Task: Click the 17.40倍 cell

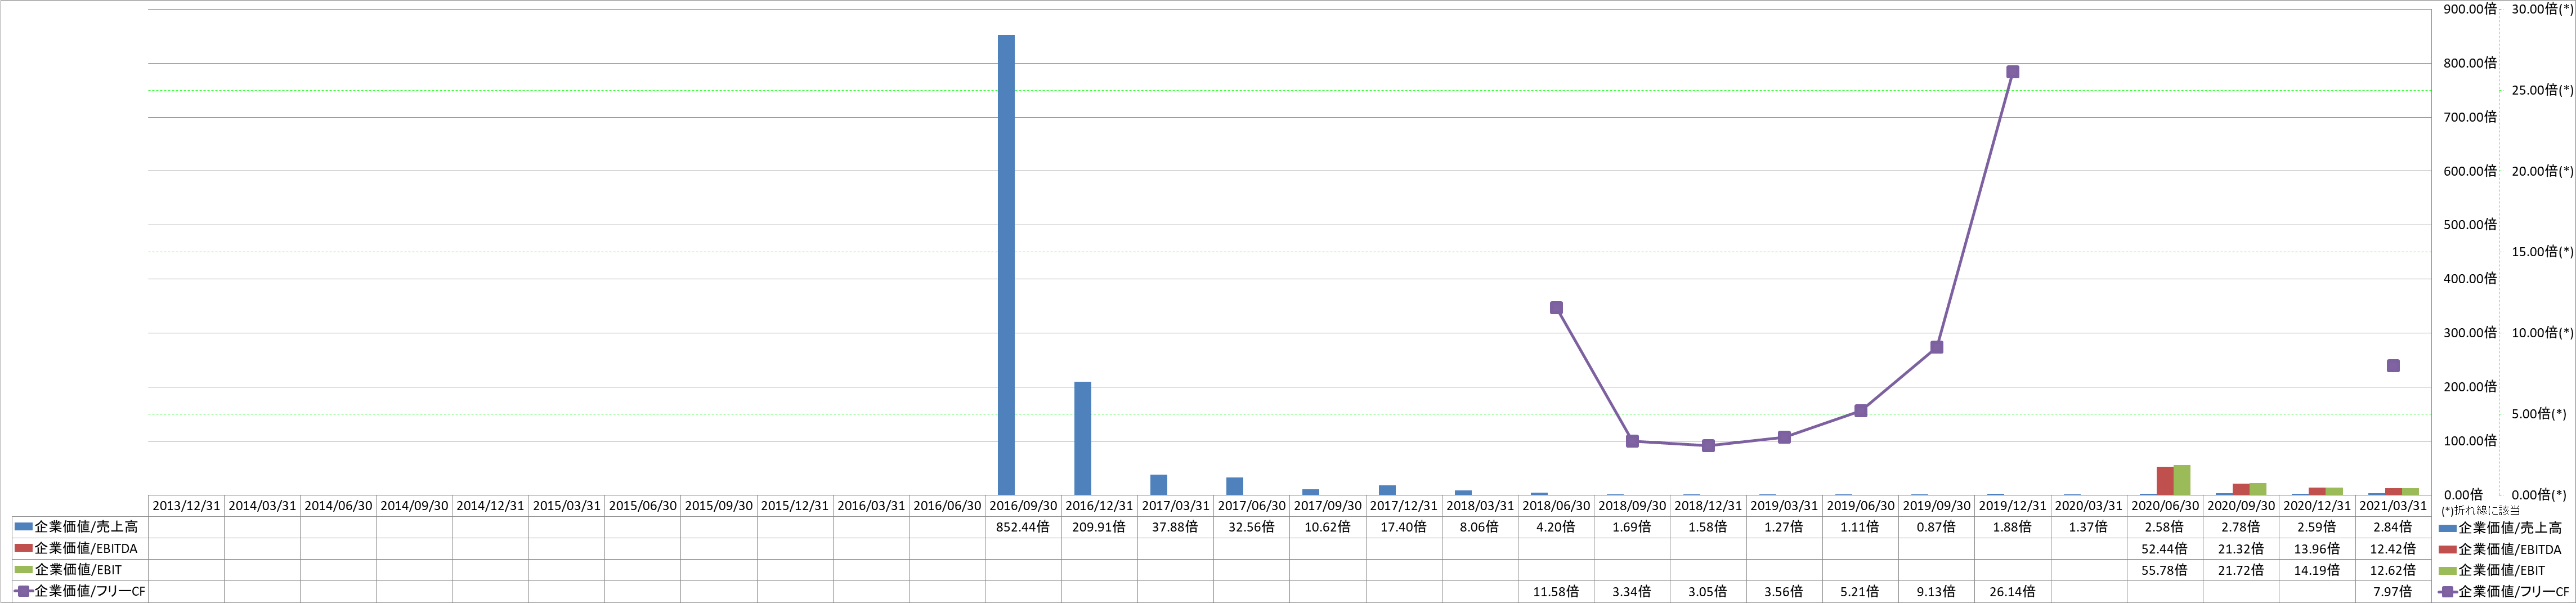Action: (x=1403, y=527)
